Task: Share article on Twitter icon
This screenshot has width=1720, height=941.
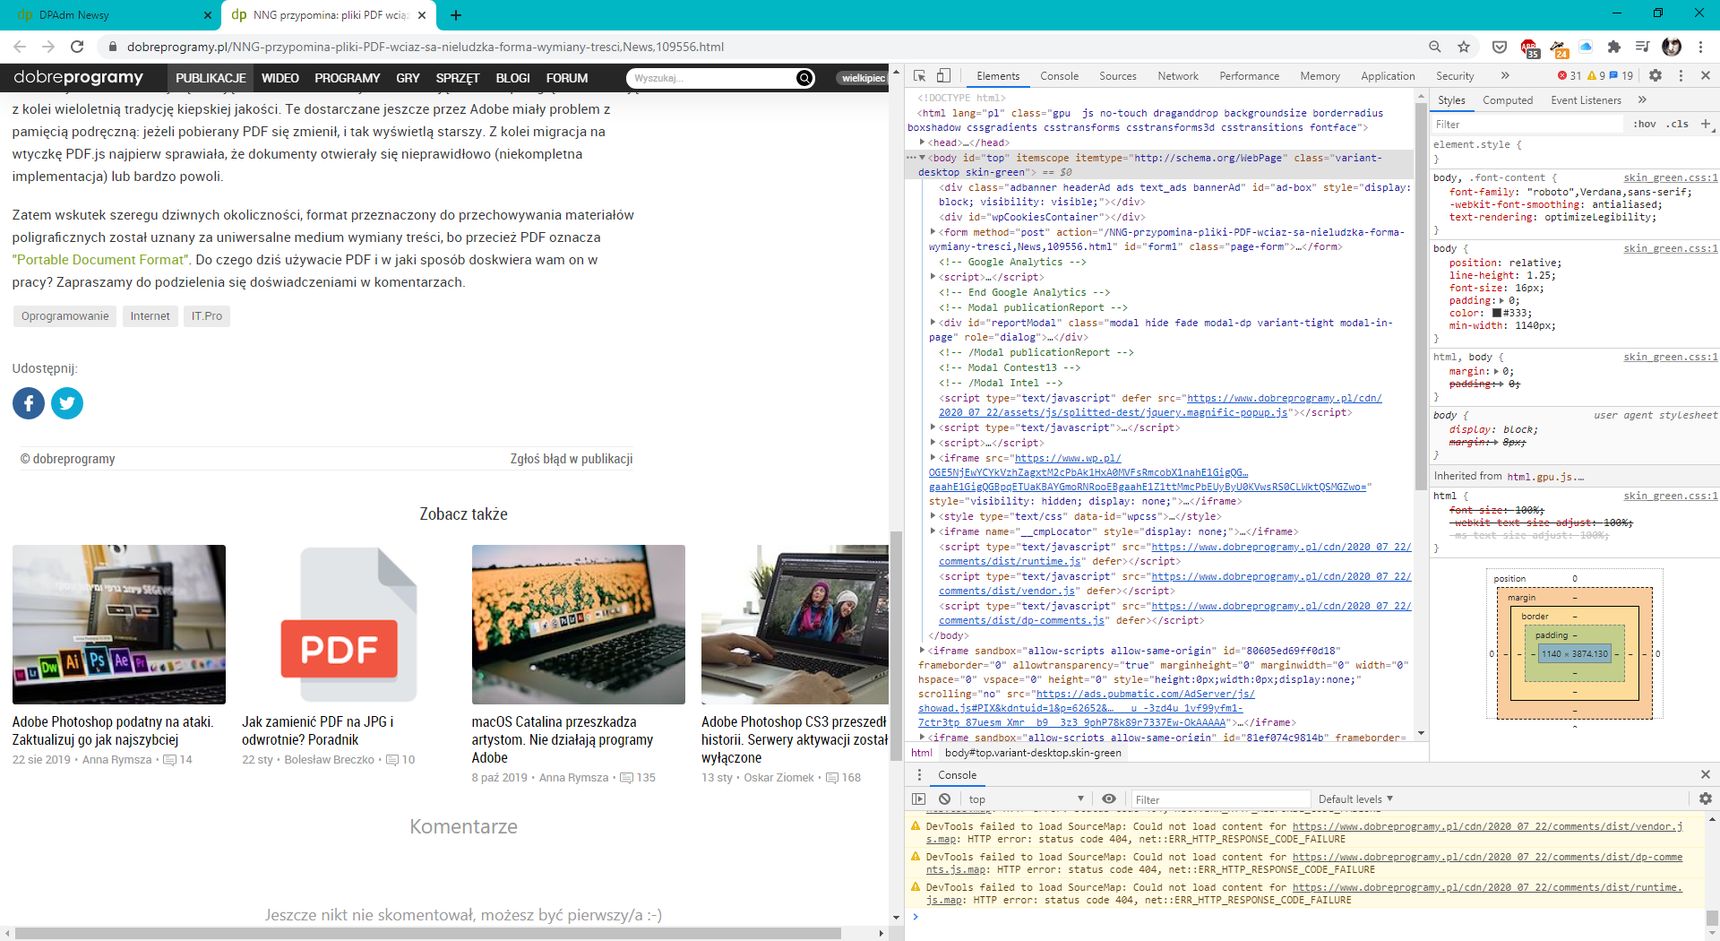Action: point(67,403)
